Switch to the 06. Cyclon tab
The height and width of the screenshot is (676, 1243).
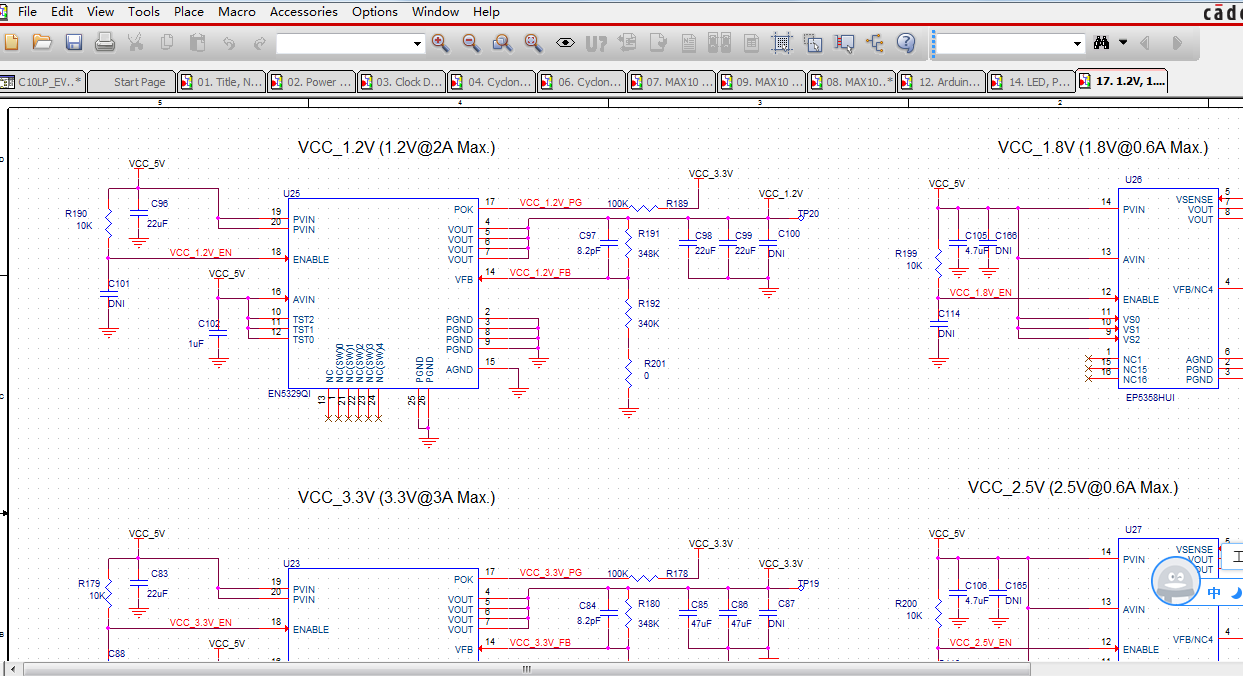582,82
